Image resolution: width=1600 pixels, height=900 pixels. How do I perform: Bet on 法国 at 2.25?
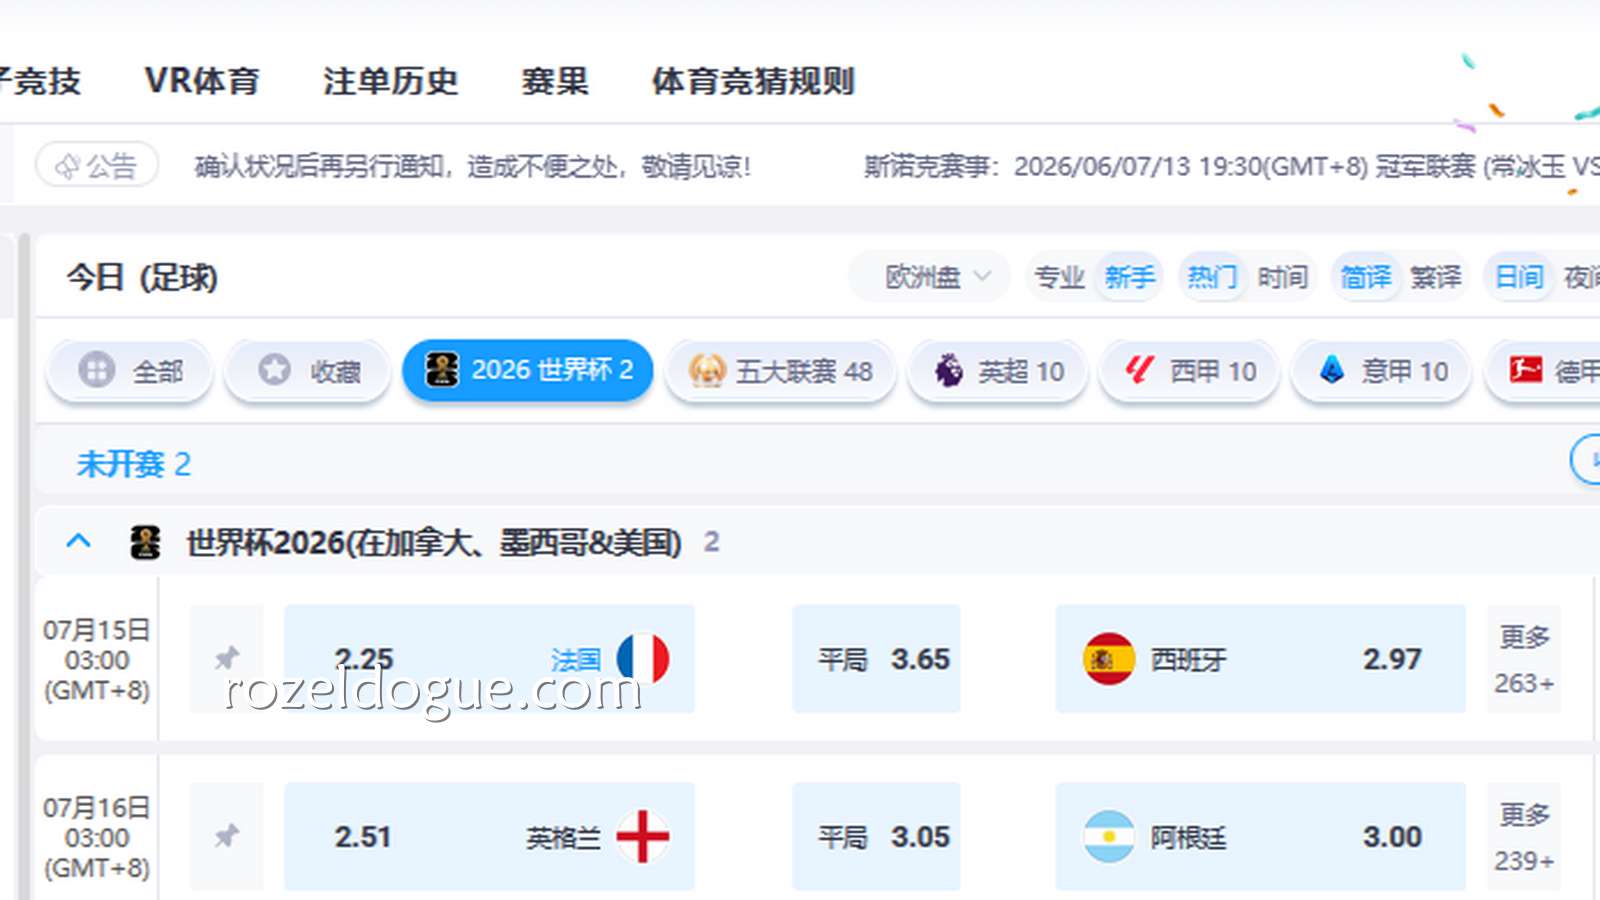(x=489, y=658)
